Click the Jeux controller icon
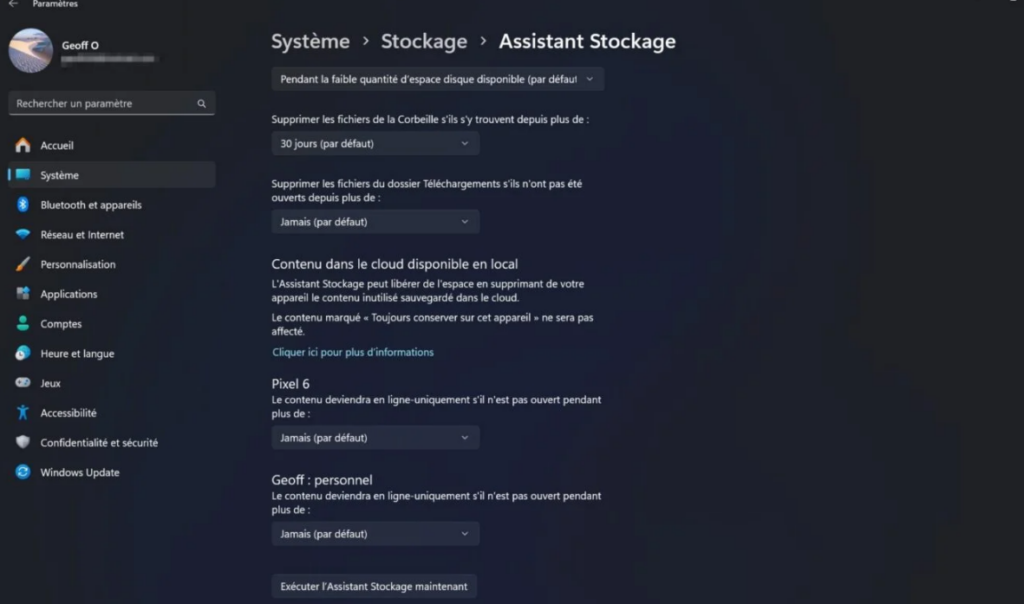Viewport: 1024px width, 604px height. [x=23, y=383]
